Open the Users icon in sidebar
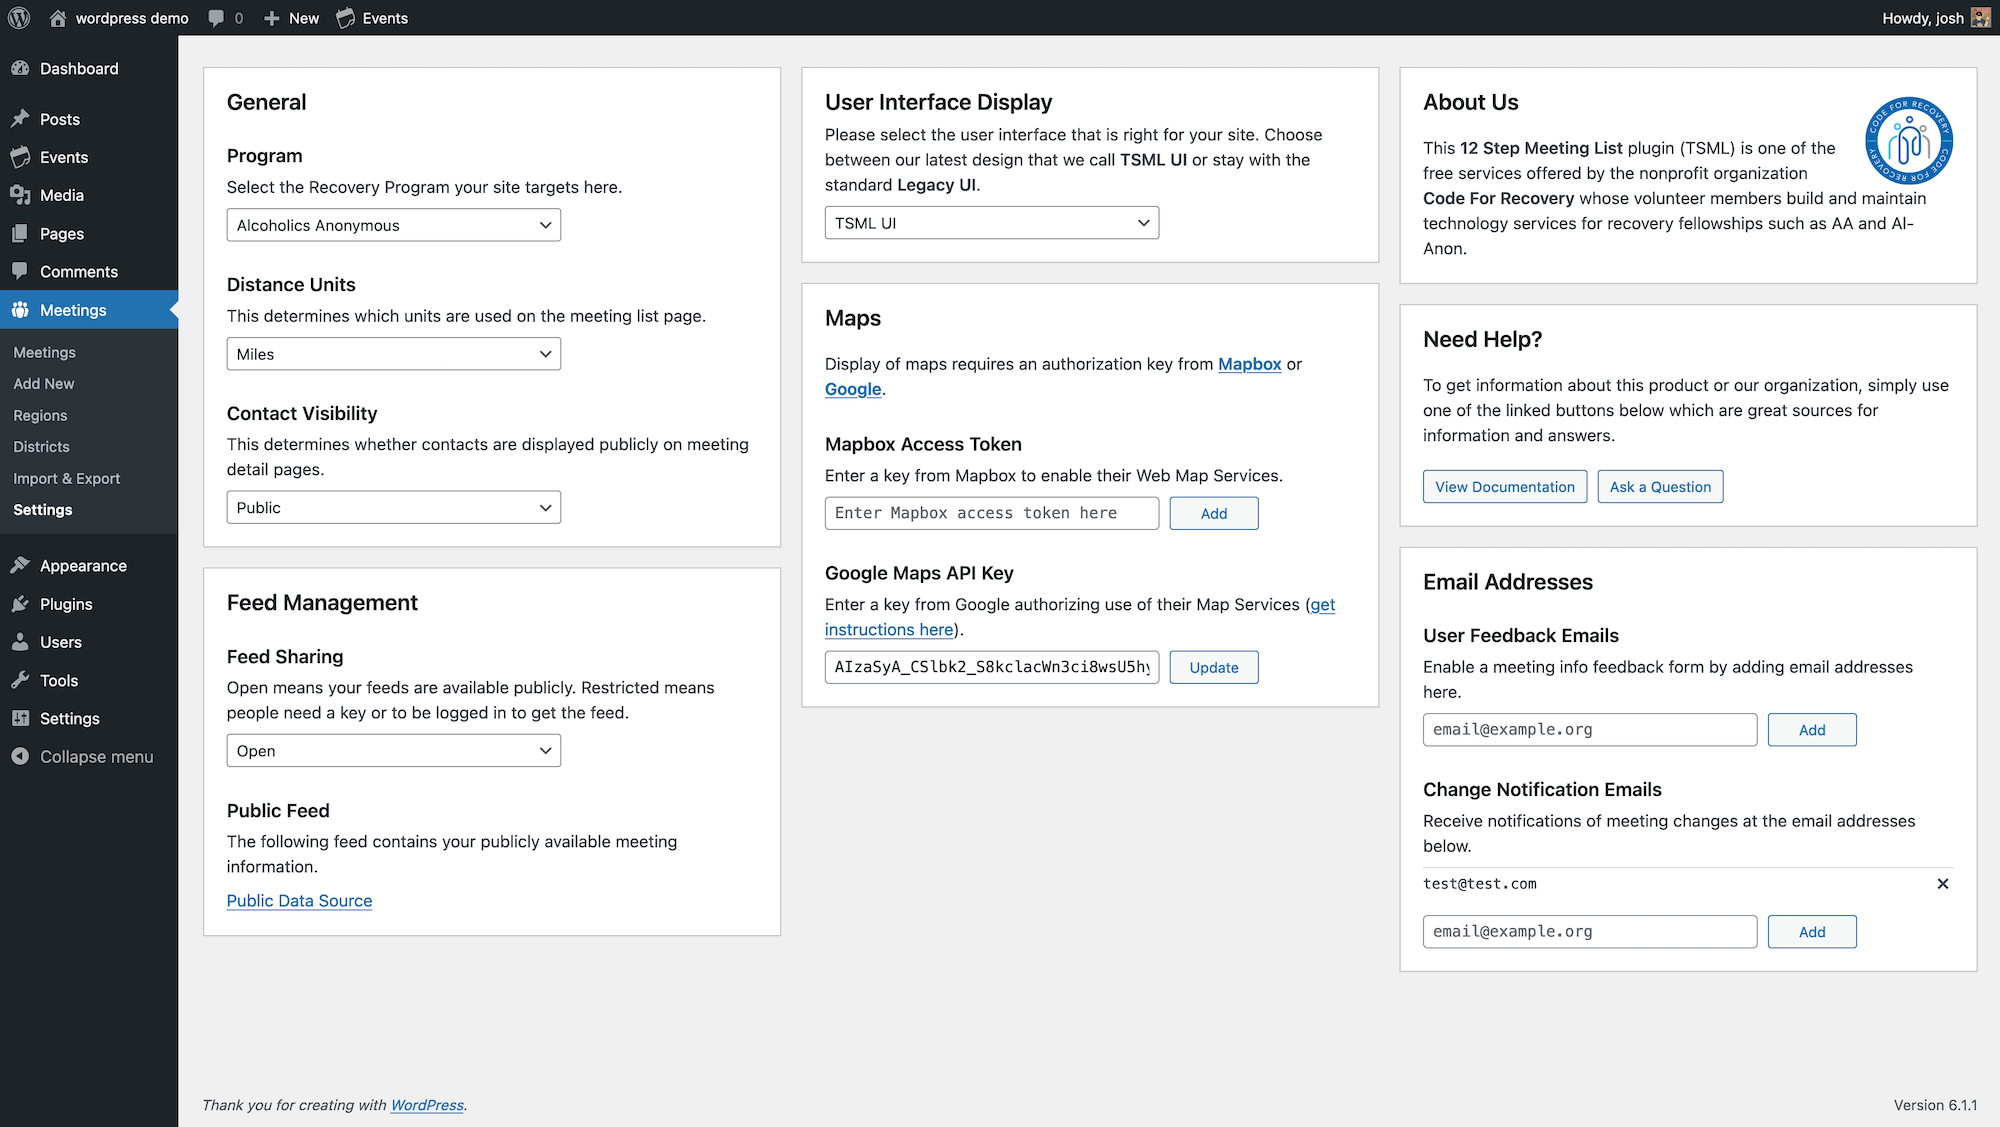This screenshot has height=1127, width=2000. [x=22, y=642]
